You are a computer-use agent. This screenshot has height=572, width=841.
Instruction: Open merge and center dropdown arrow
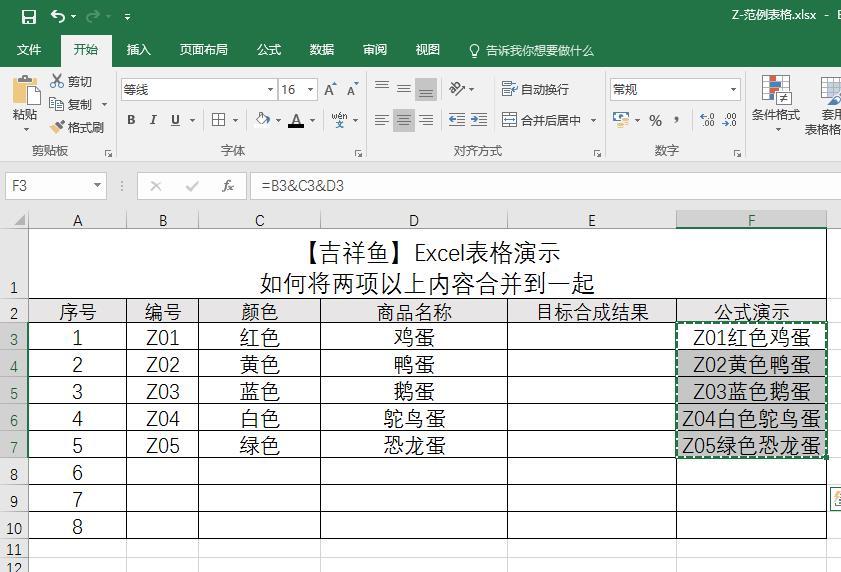pyautogui.click(x=593, y=120)
